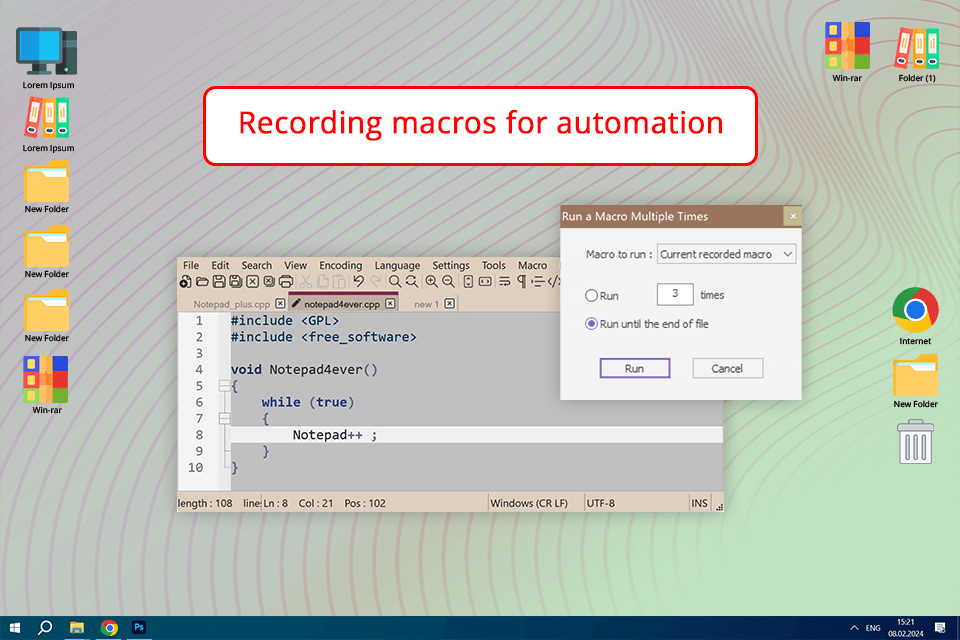Toggle the indent guide toolbar icon
The height and width of the screenshot is (640, 960).
click(538, 282)
